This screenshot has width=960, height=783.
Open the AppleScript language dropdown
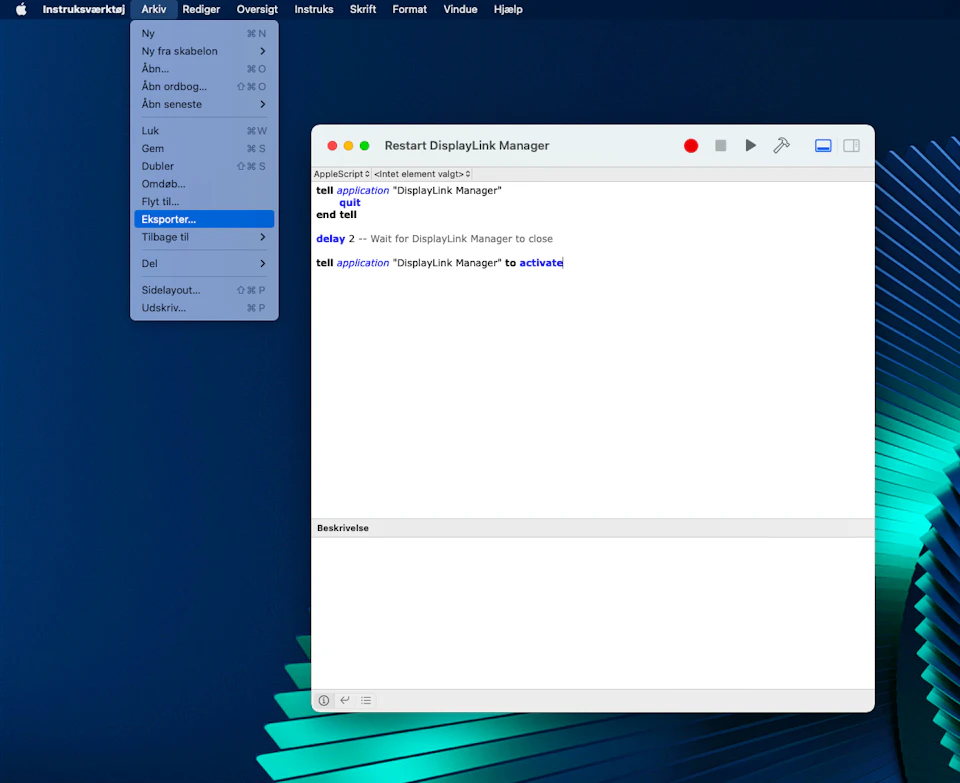[x=342, y=174]
